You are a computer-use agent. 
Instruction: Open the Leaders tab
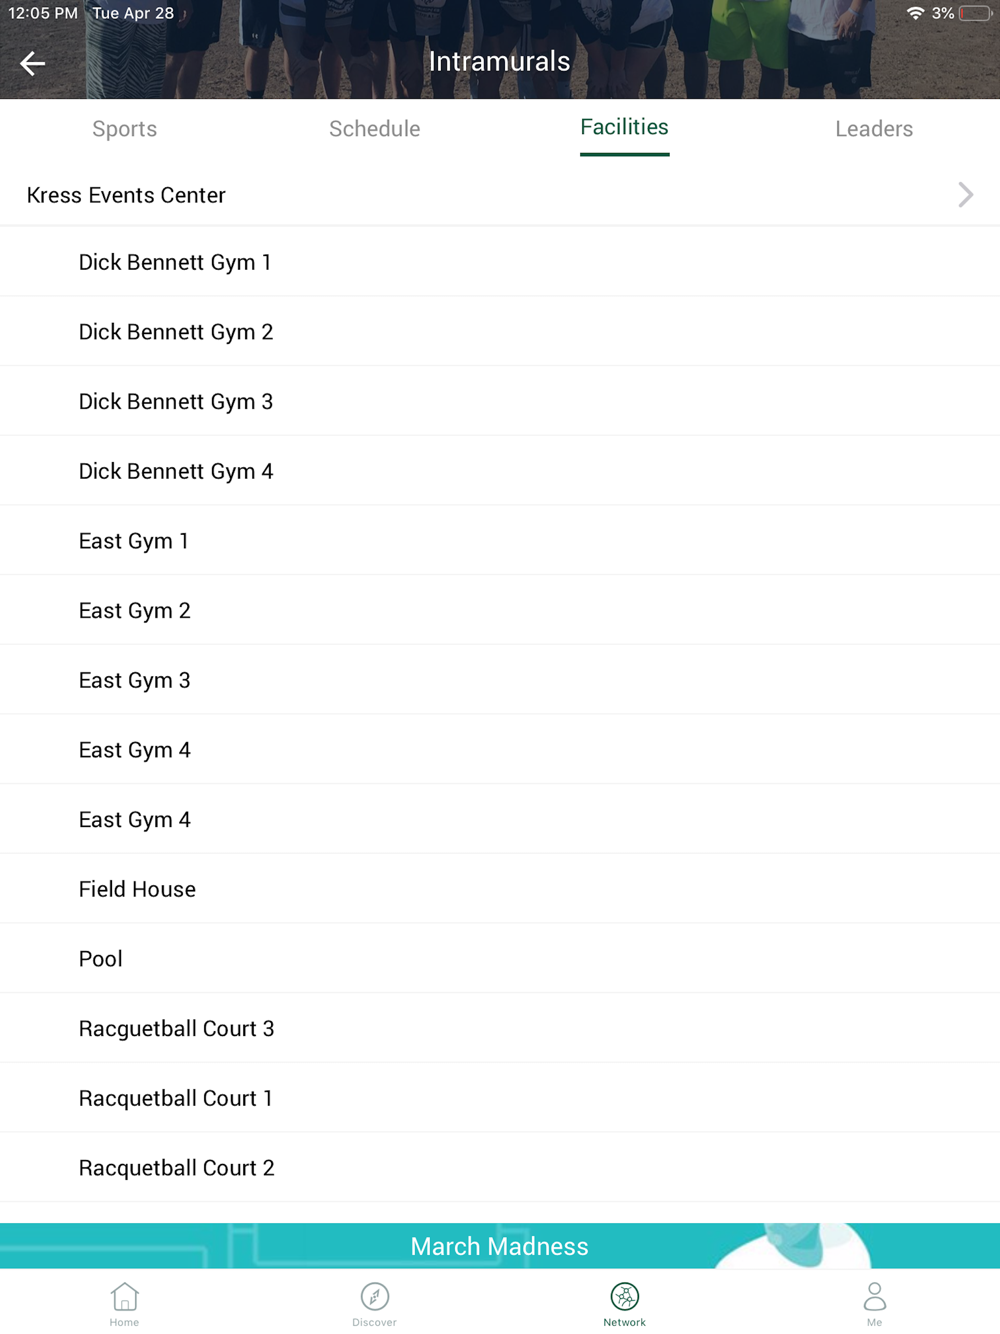pos(874,129)
